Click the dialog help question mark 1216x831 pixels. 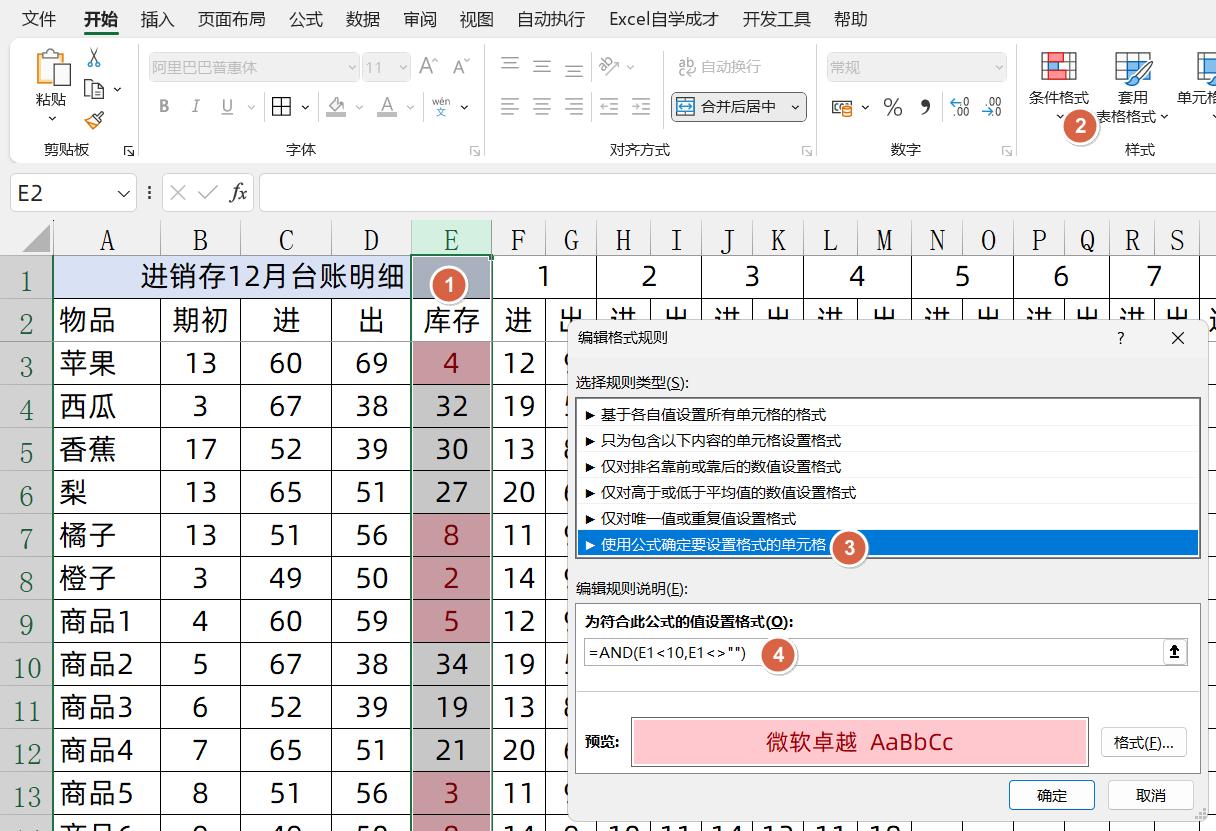tap(1120, 338)
